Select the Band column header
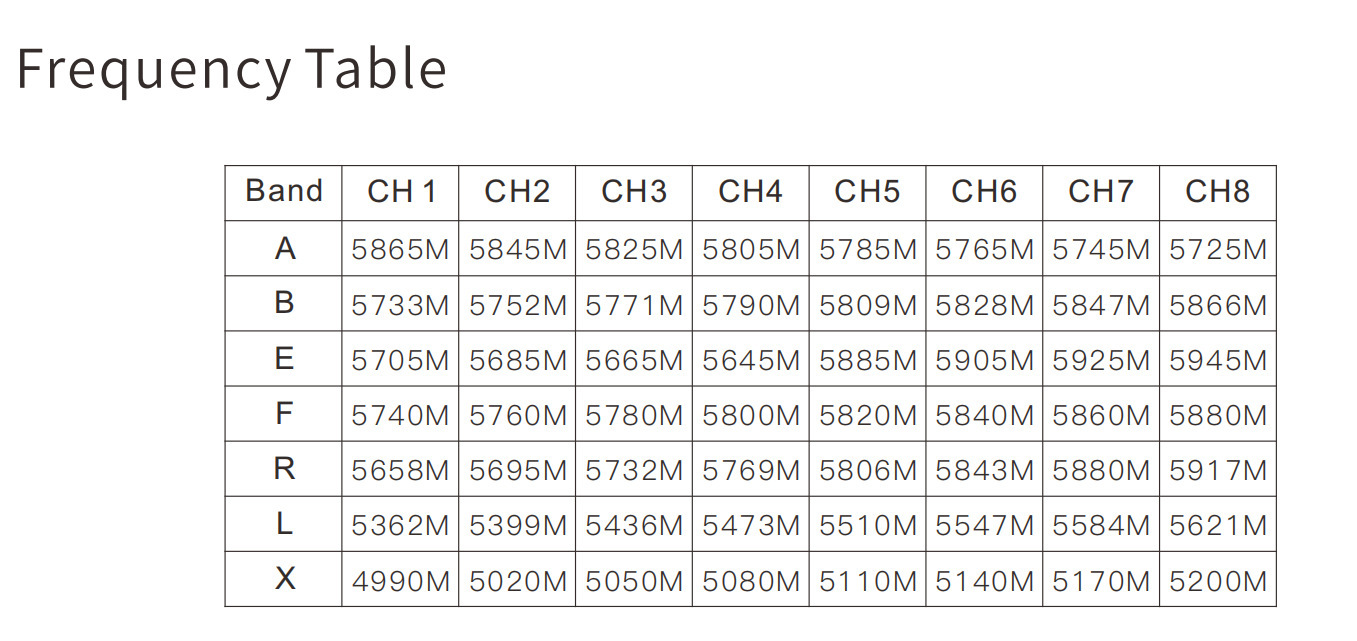Image resolution: width=1357 pixels, height=641 pixels. click(284, 191)
